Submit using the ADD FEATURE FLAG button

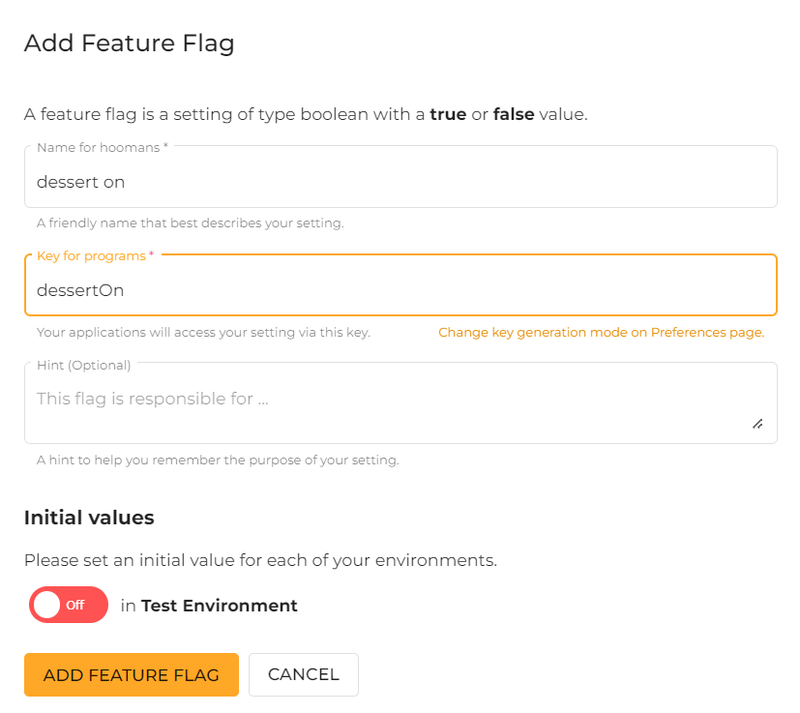[130, 675]
